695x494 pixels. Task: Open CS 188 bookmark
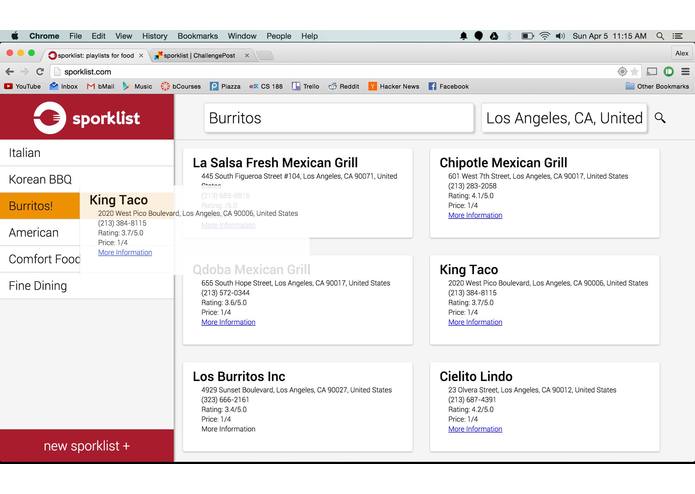click(266, 86)
